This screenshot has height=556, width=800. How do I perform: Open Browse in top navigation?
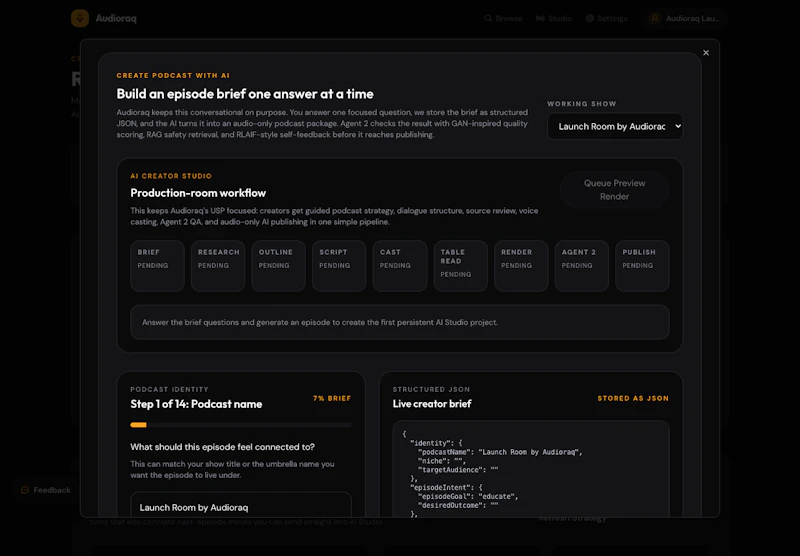point(504,18)
